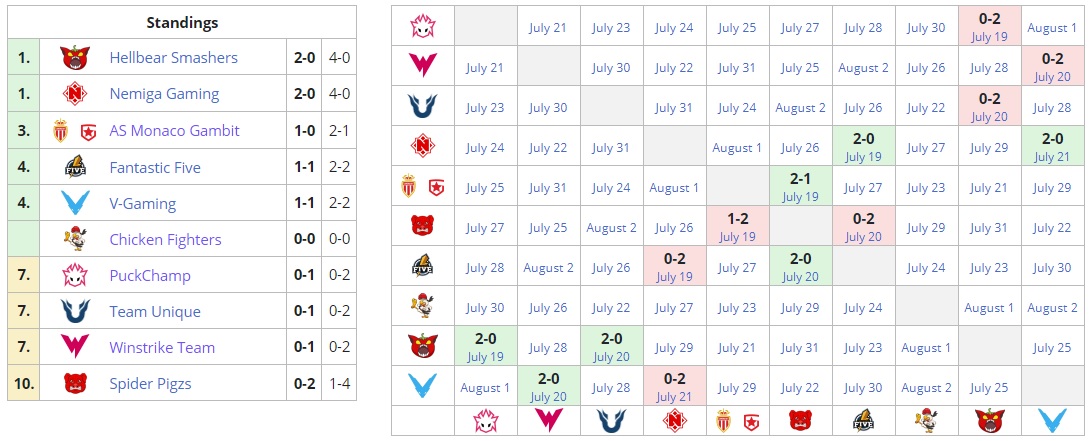Click the 2-1 July 19 result cell

click(x=800, y=187)
